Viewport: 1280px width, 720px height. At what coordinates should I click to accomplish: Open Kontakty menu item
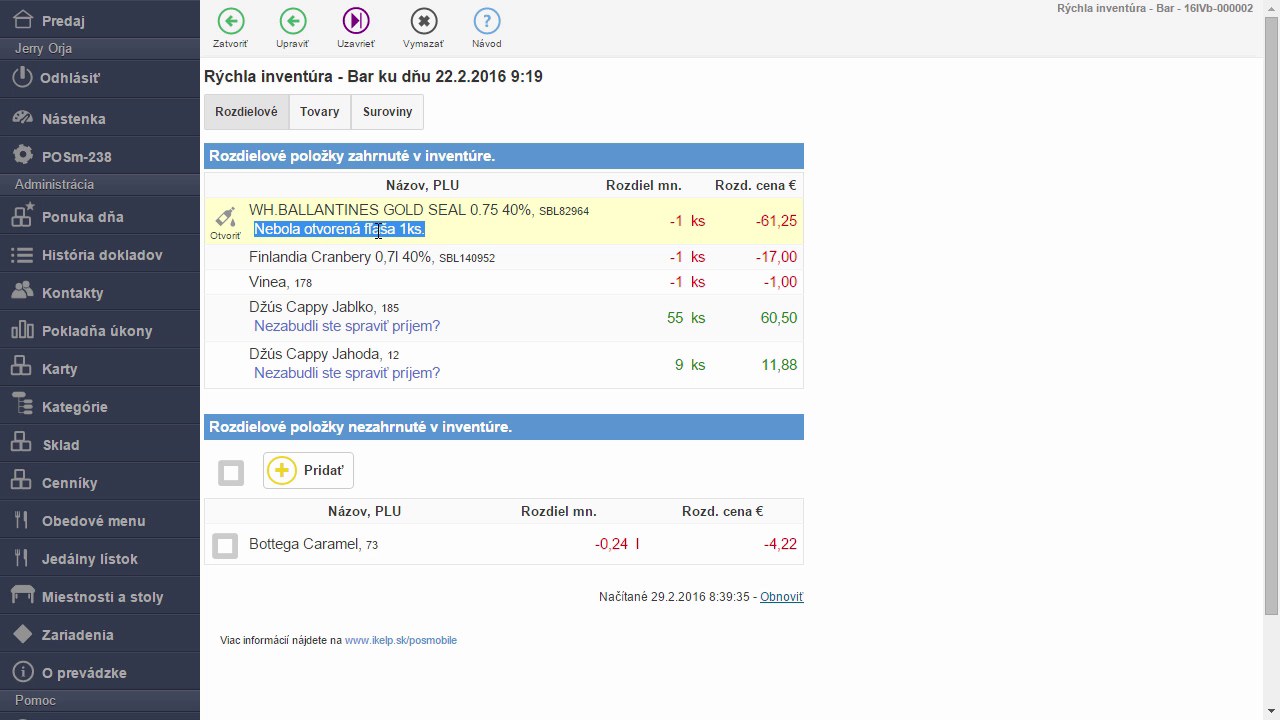tap(100, 292)
